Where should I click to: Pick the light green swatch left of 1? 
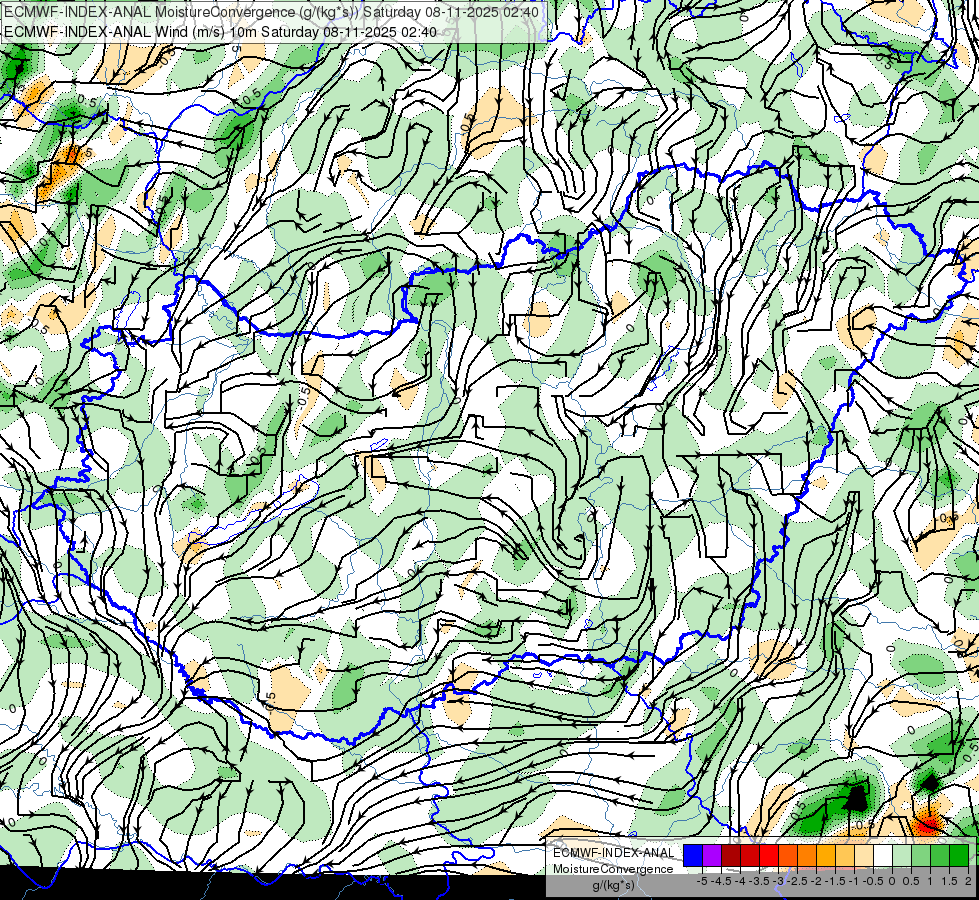point(922,856)
